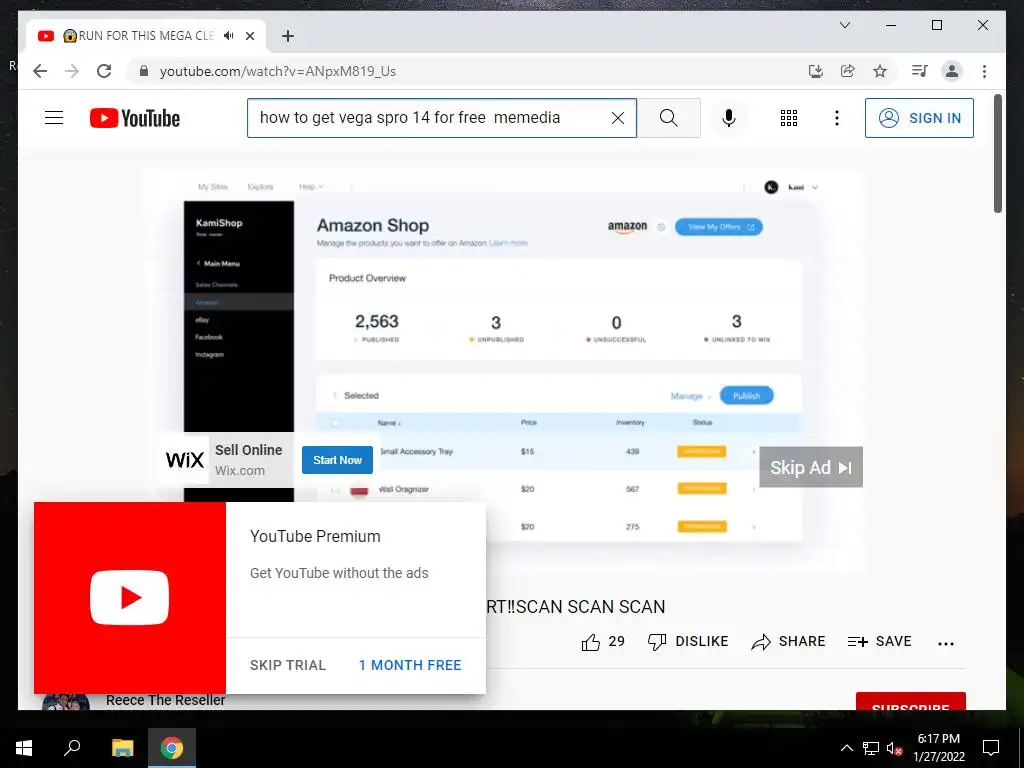Click My Sites in ad video
Viewport: 1024px width, 768px height.
coord(213,187)
